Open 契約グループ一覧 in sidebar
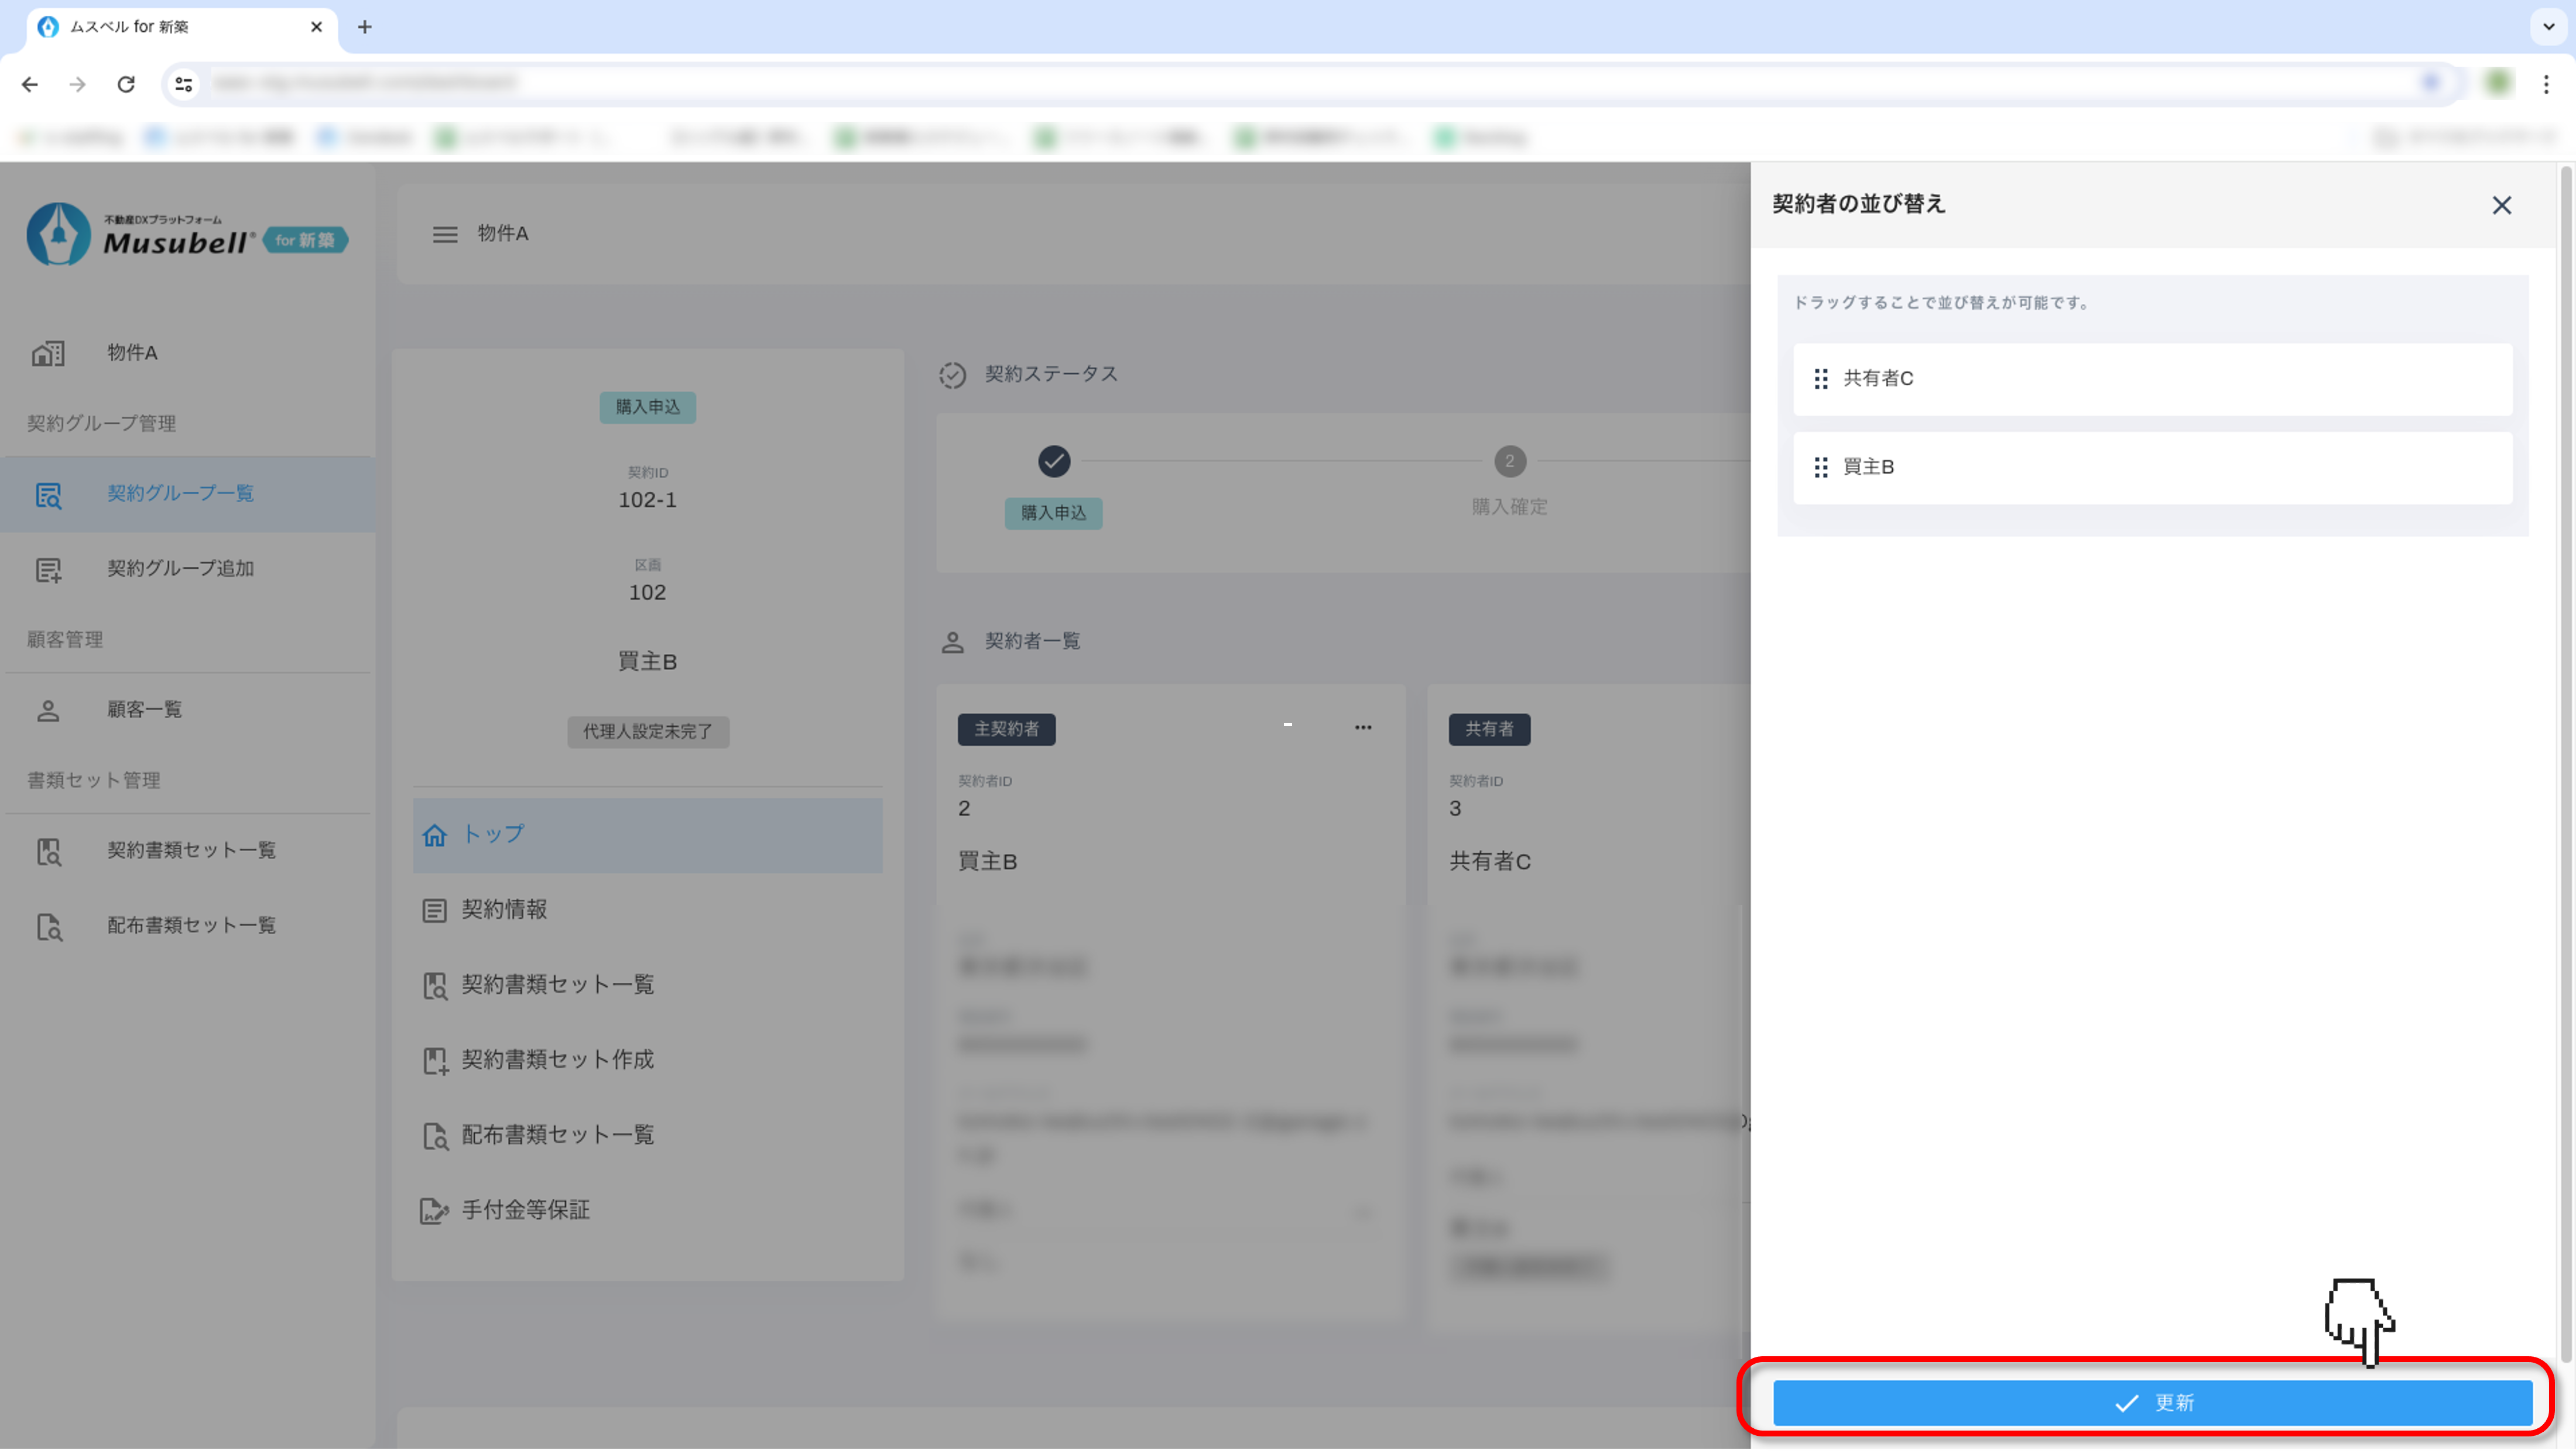Screen dimensions: 2576x1454 (180, 493)
